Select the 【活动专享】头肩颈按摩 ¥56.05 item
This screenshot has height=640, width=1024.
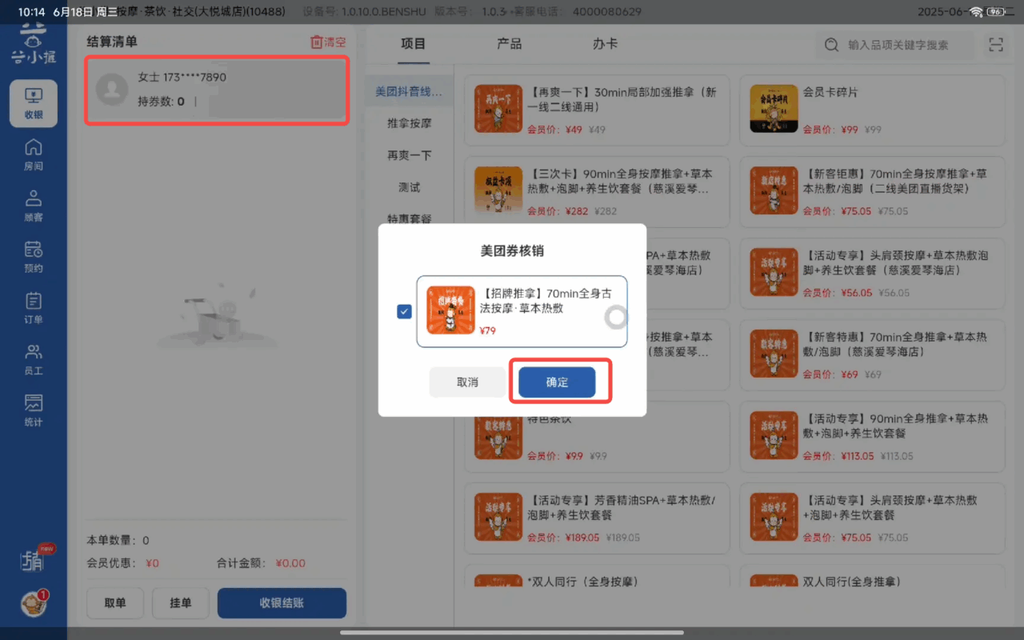[x=872, y=274]
